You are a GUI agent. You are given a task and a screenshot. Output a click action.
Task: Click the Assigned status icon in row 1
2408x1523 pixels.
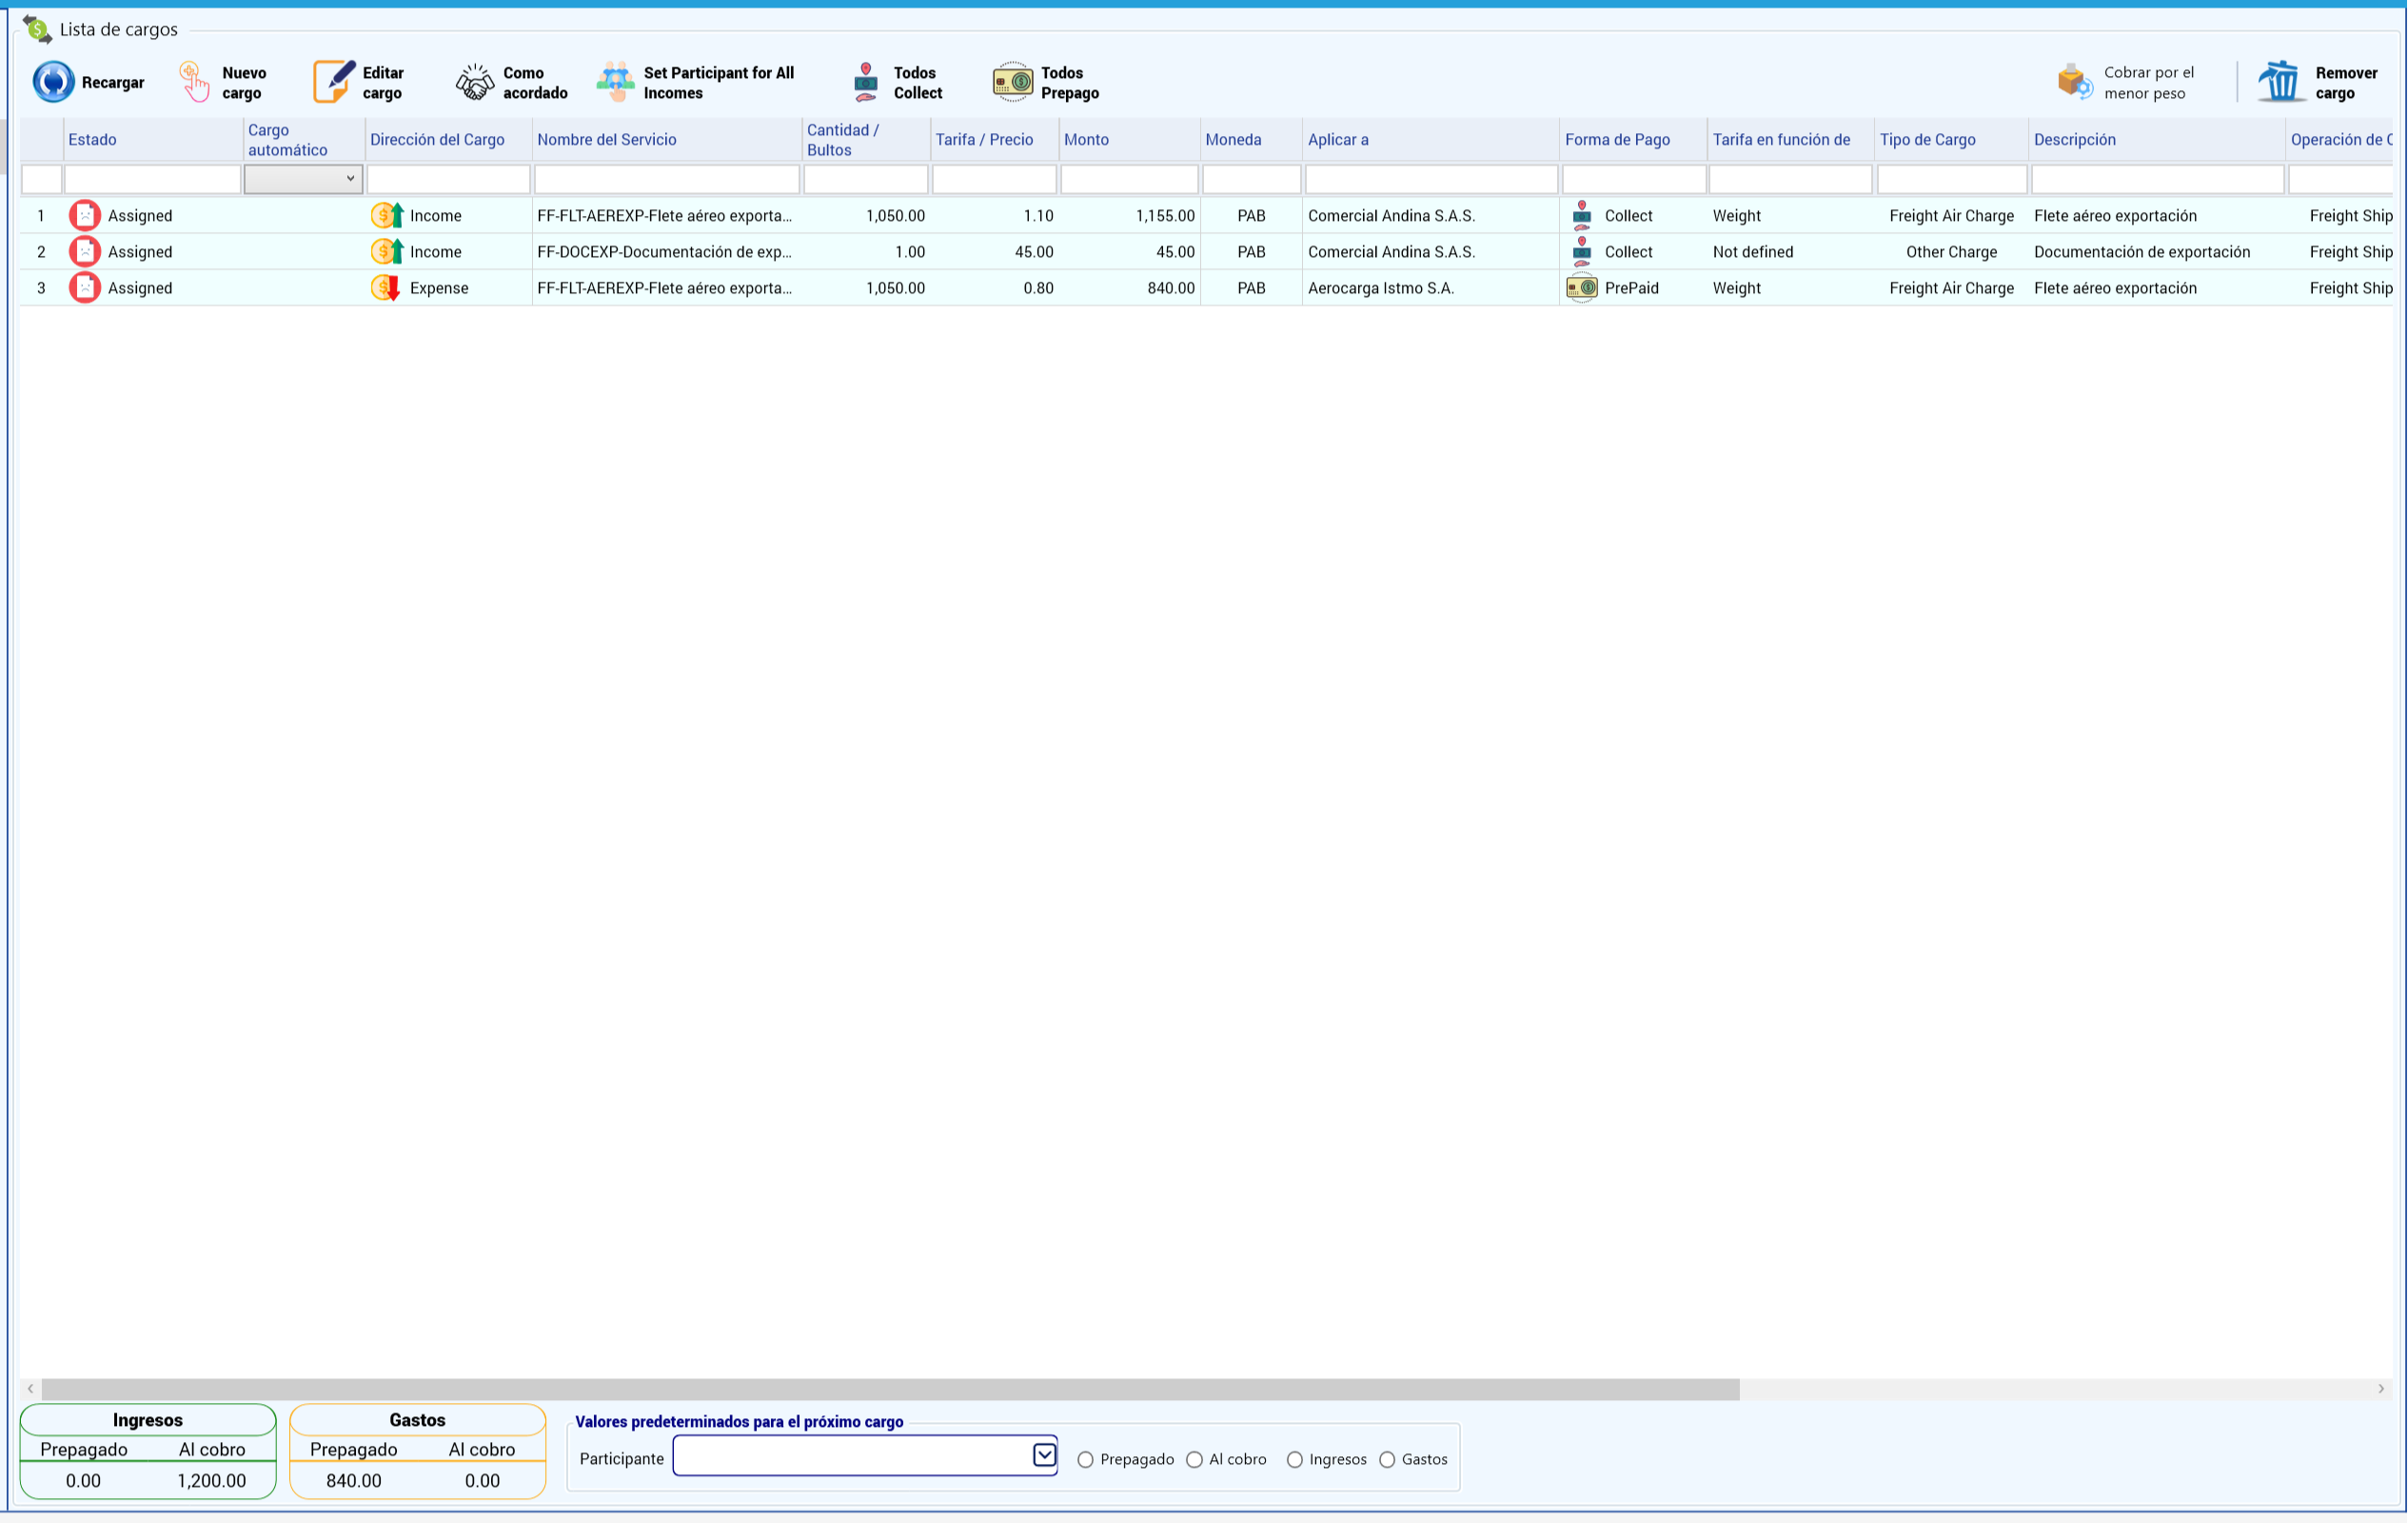[x=85, y=215]
